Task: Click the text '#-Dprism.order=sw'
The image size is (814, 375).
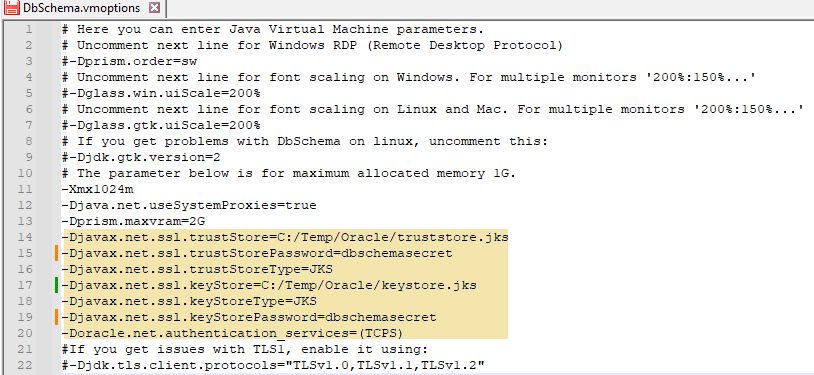Action: [129, 62]
